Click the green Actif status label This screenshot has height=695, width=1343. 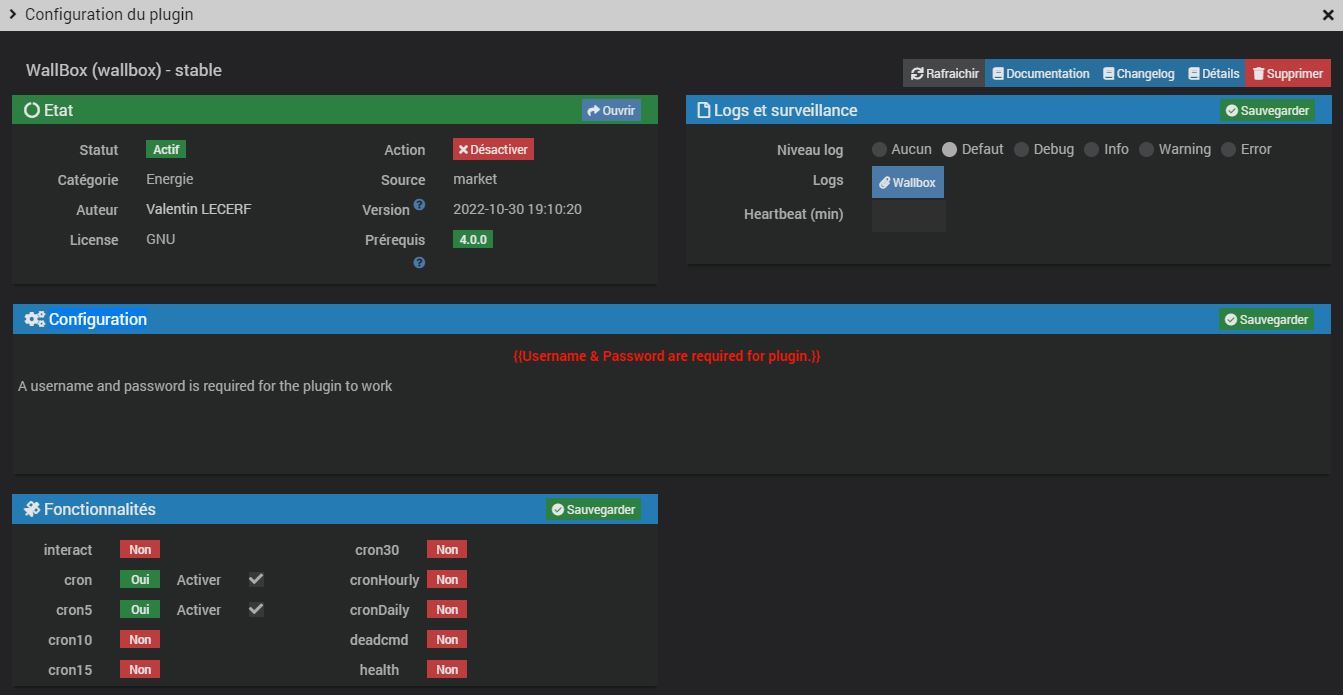pos(166,149)
